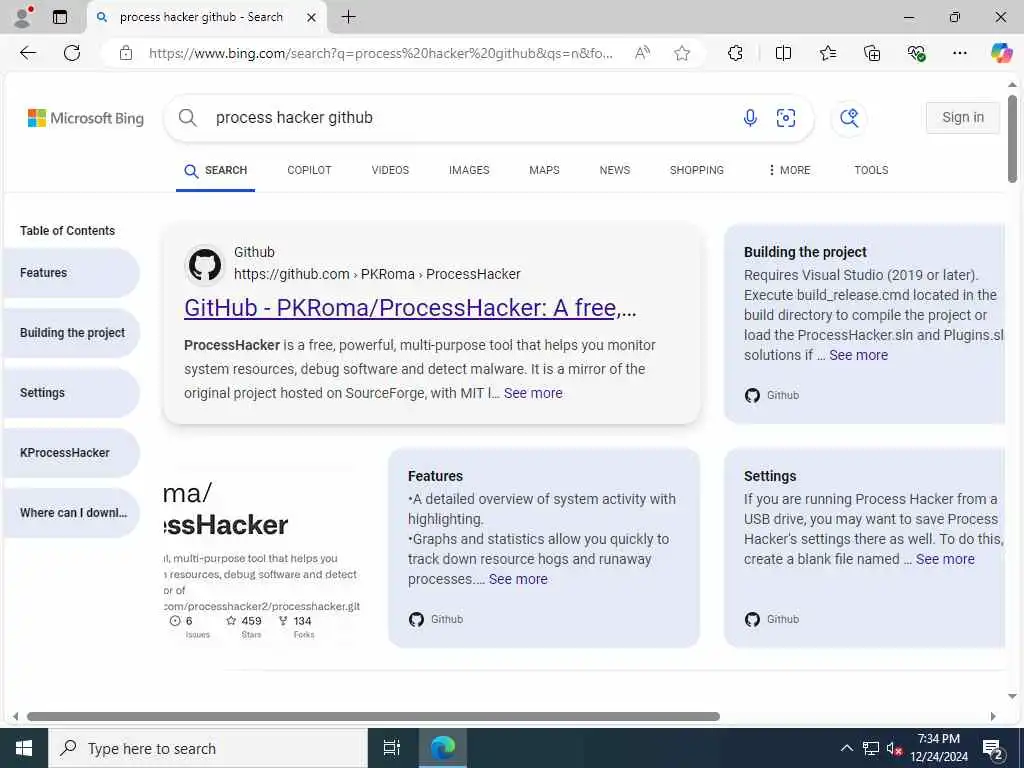Screen dimensions: 1024x768
Task: Switch to NEWS tab
Action: click(615, 170)
